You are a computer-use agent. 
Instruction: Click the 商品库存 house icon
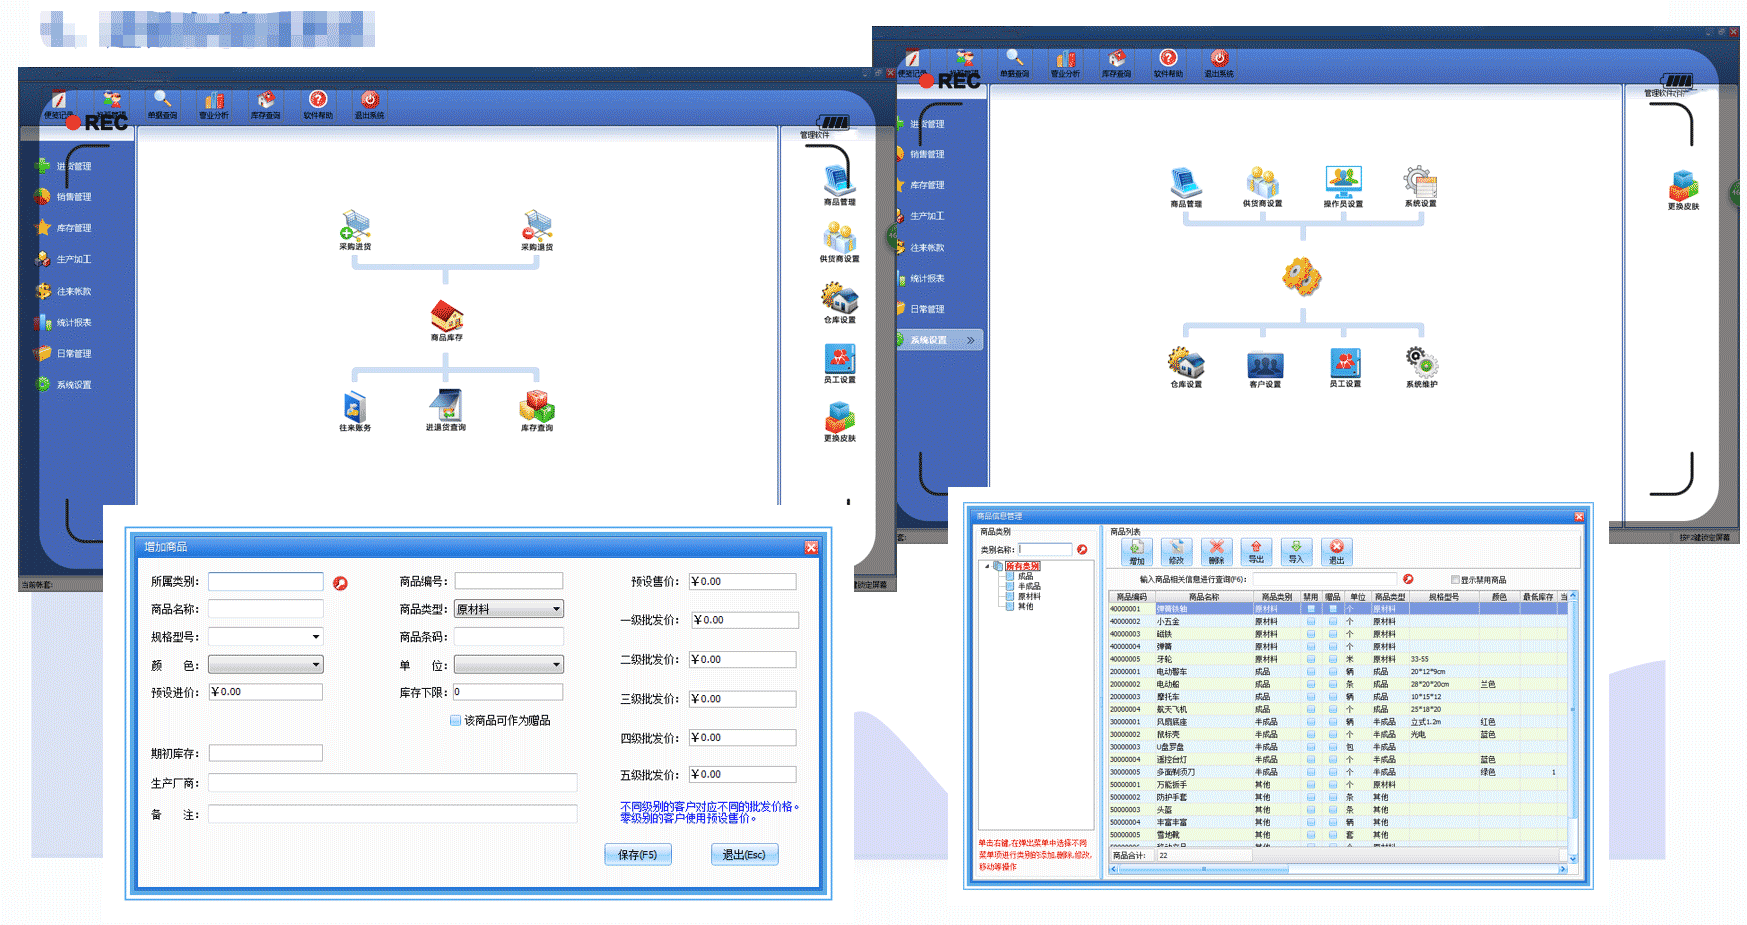click(446, 317)
